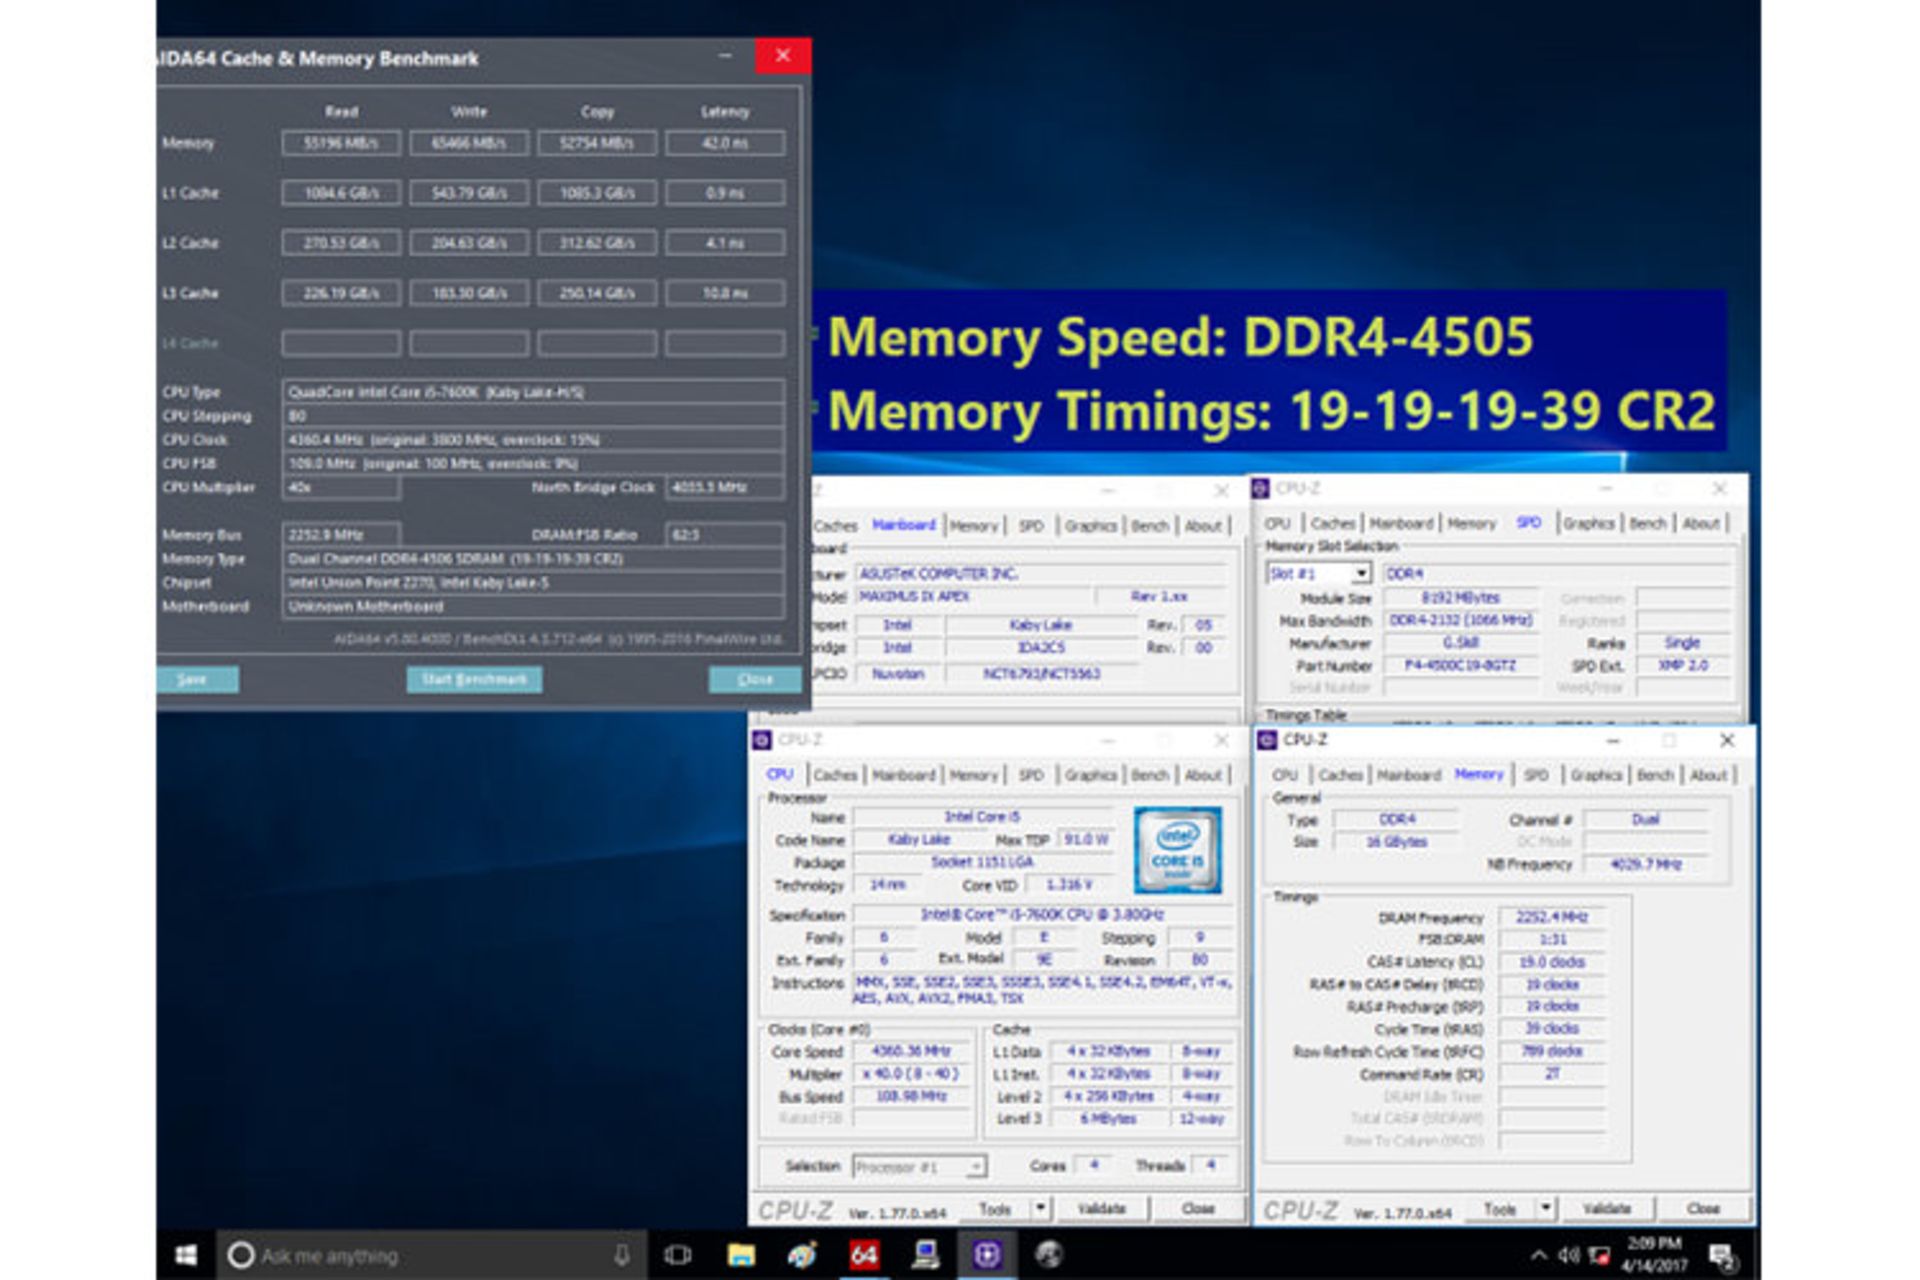
Task: Show hidden system tray icons
Action: coord(1538,1255)
